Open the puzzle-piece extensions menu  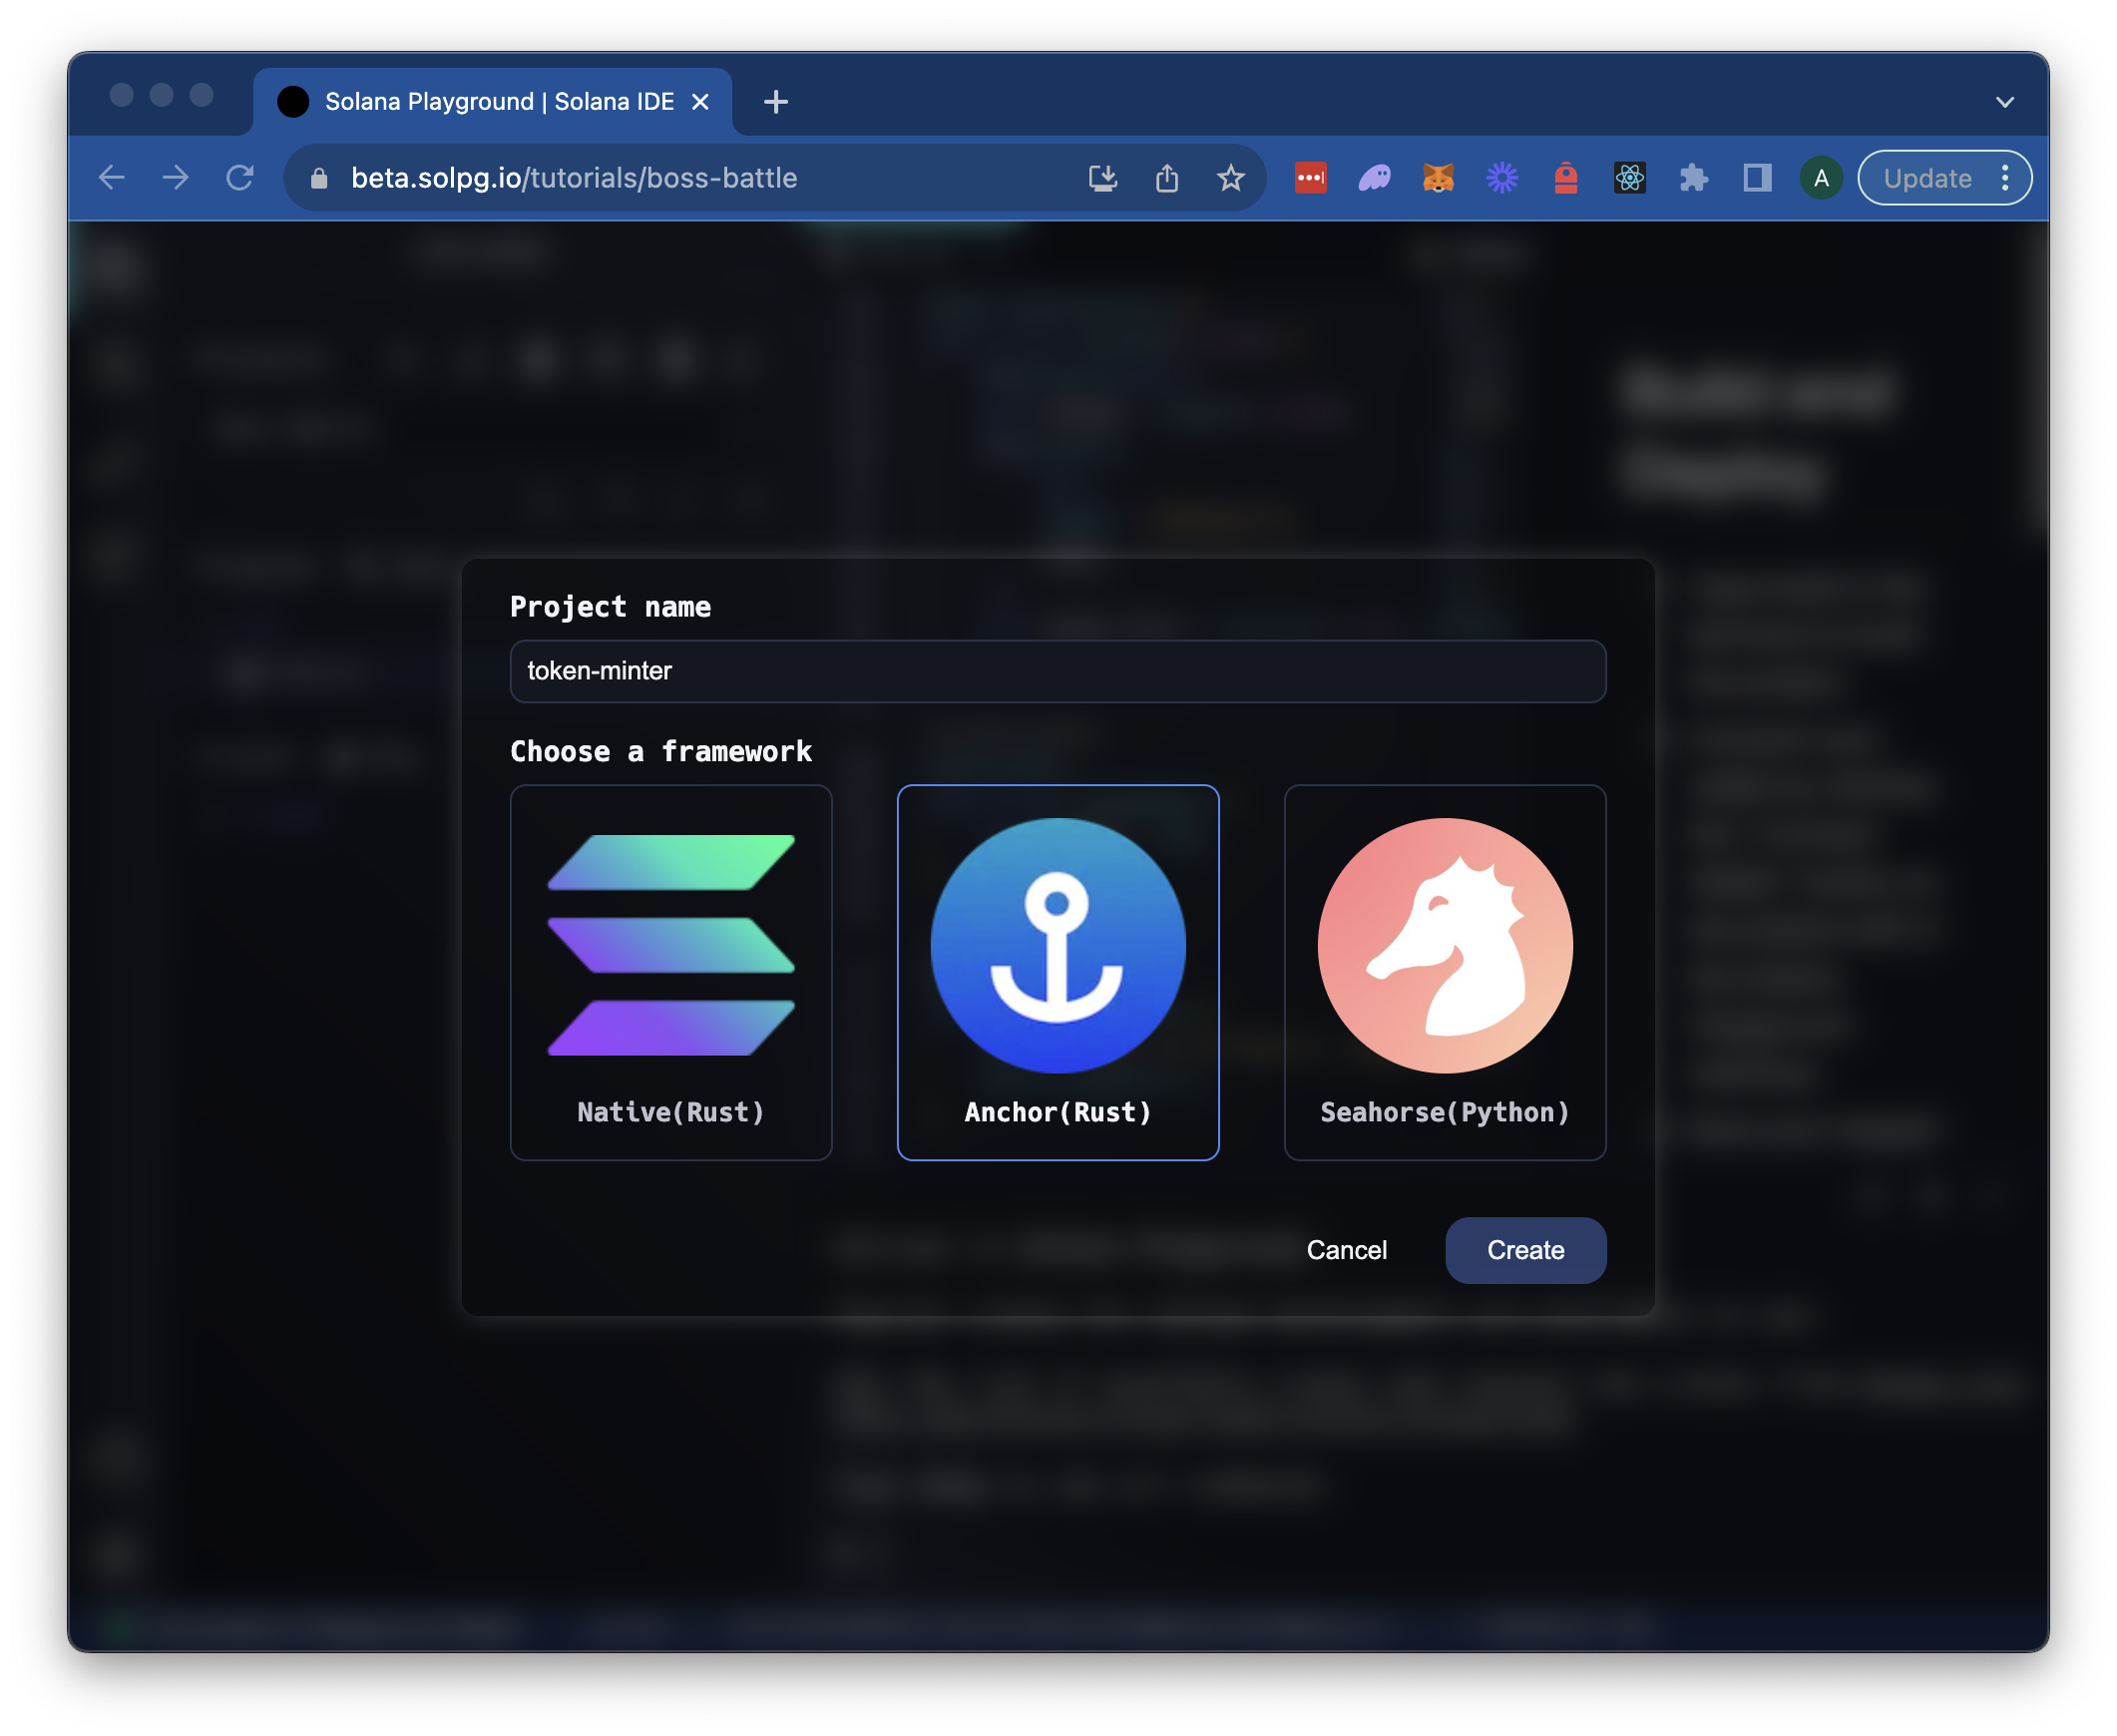coord(1694,178)
